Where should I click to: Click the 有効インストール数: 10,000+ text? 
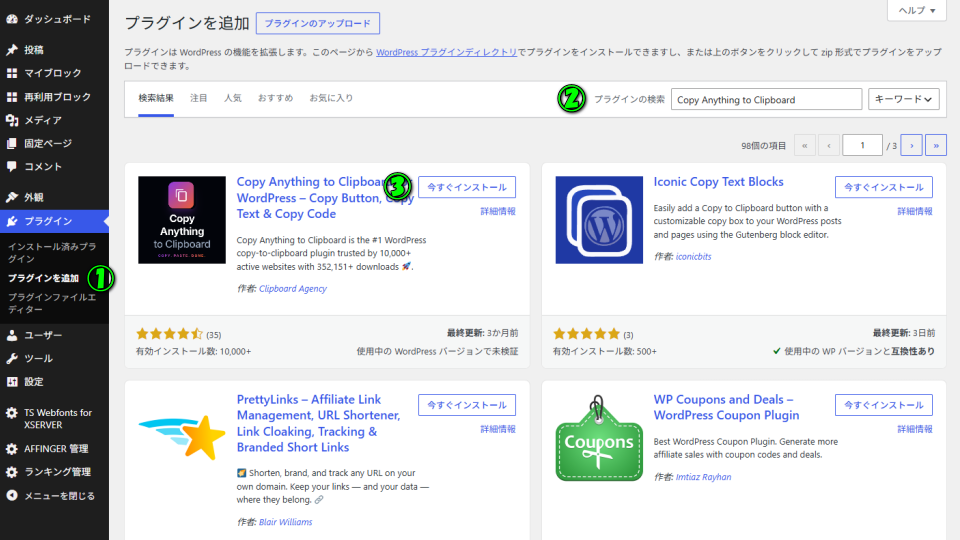[193, 351]
